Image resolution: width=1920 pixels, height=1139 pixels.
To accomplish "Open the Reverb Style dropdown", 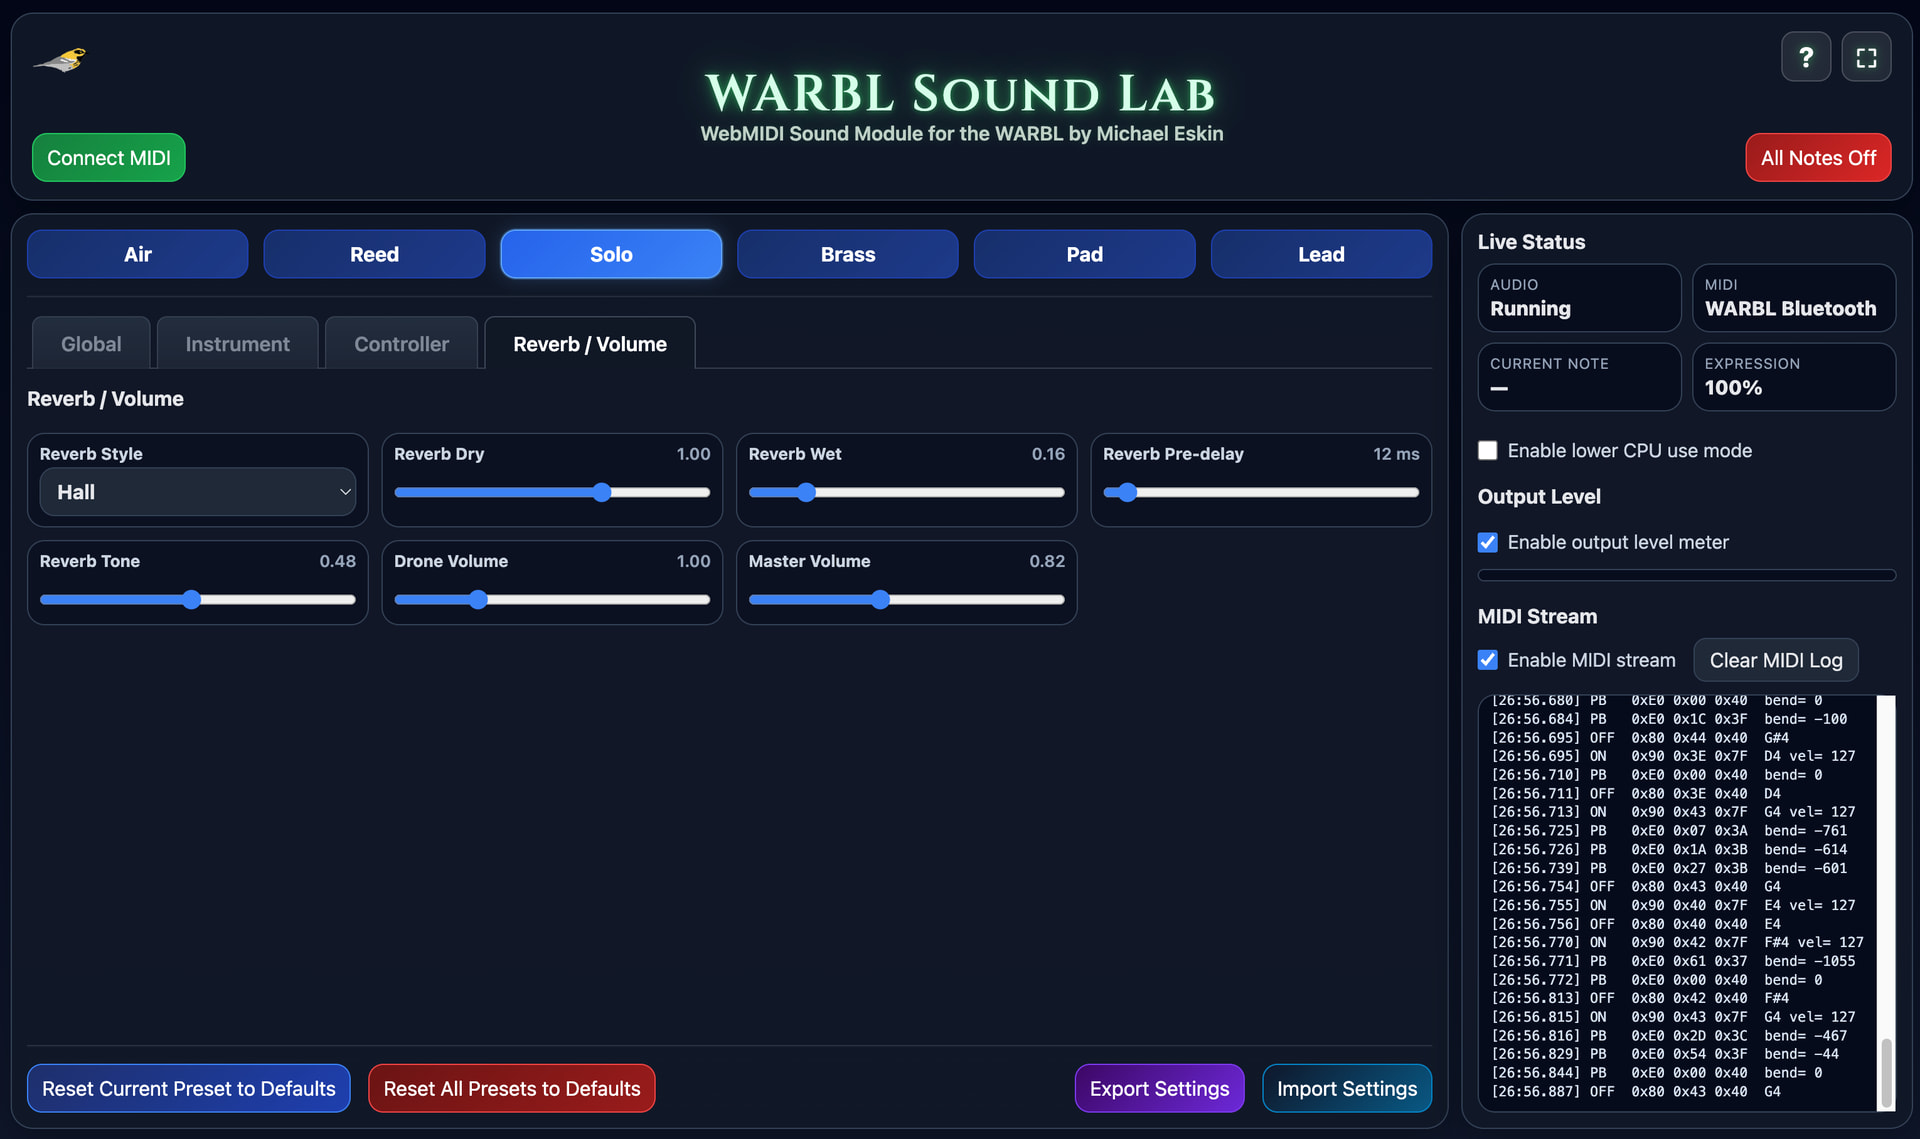I will coord(198,492).
